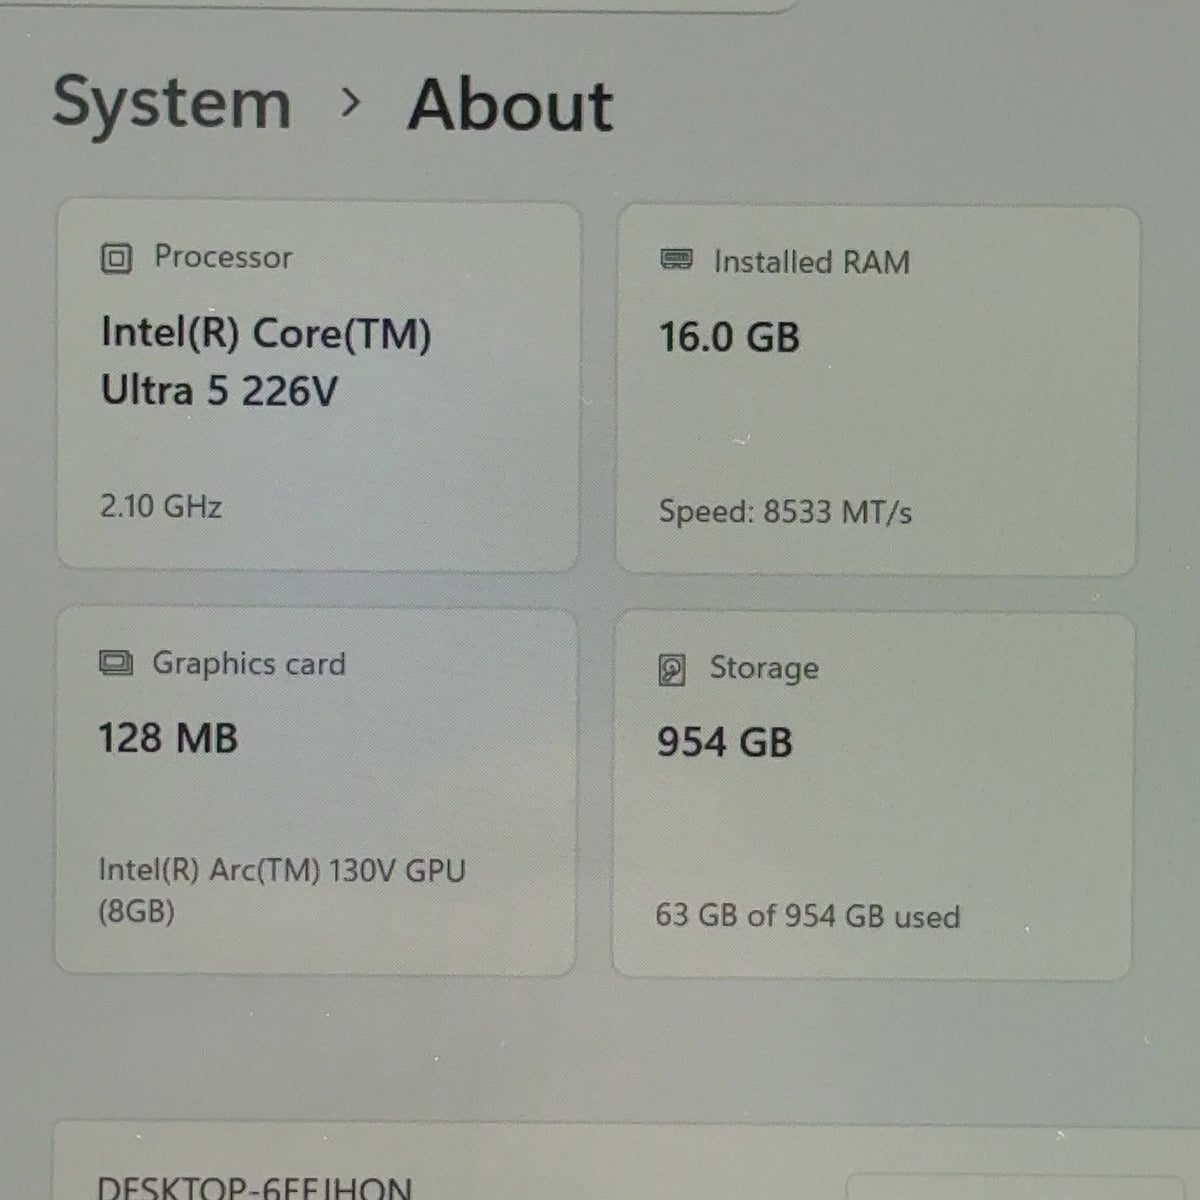Select the Storage label text
Screen dimensions: 1200x1200
pyautogui.click(x=764, y=668)
